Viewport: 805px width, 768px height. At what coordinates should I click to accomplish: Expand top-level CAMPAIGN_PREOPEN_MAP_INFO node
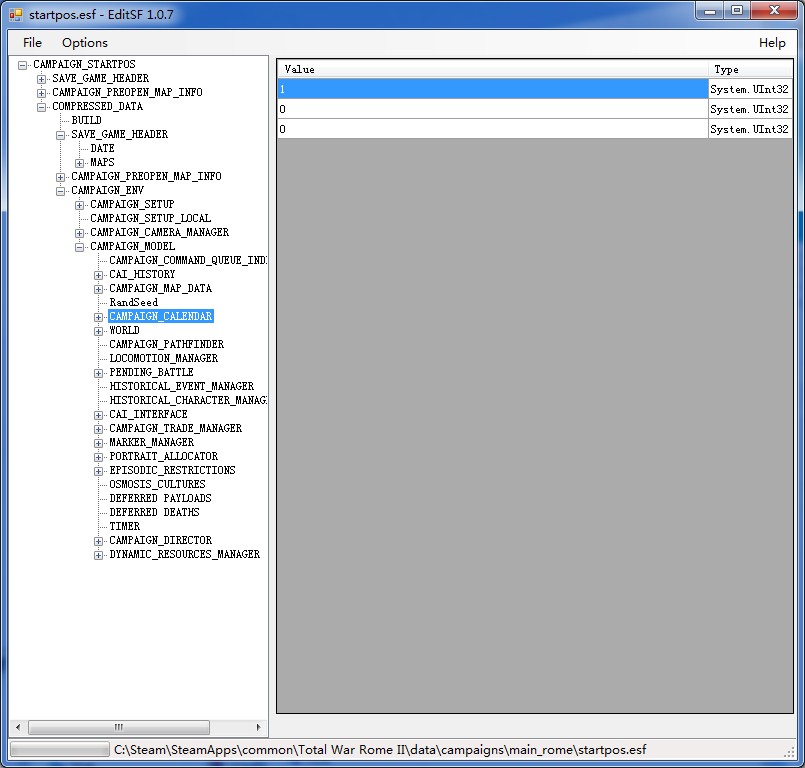click(42, 92)
